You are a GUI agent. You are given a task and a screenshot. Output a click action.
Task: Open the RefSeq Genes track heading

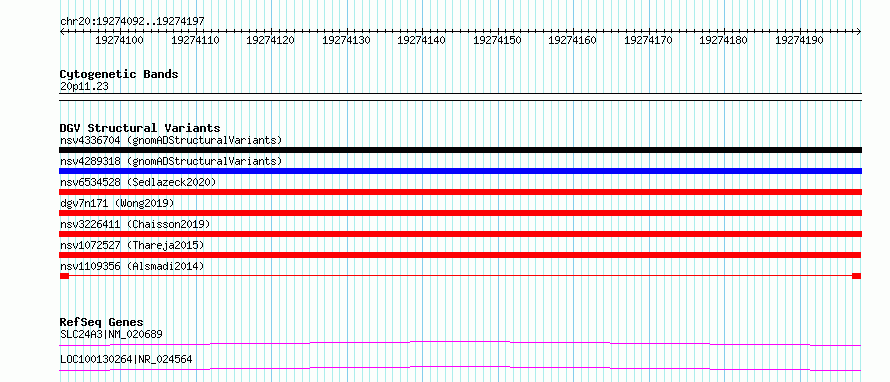[x=102, y=322]
